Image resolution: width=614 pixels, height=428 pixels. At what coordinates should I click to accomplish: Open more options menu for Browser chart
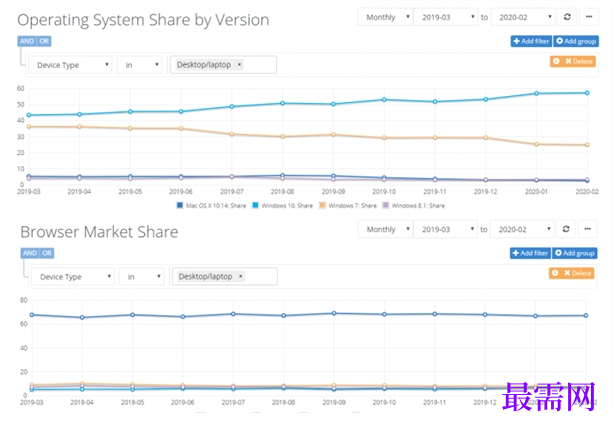pyautogui.click(x=587, y=229)
